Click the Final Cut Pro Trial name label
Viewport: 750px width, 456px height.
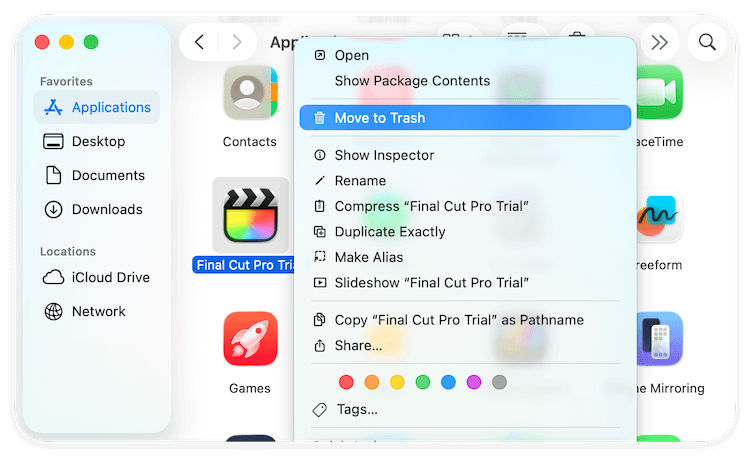click(x=243, y=265)
